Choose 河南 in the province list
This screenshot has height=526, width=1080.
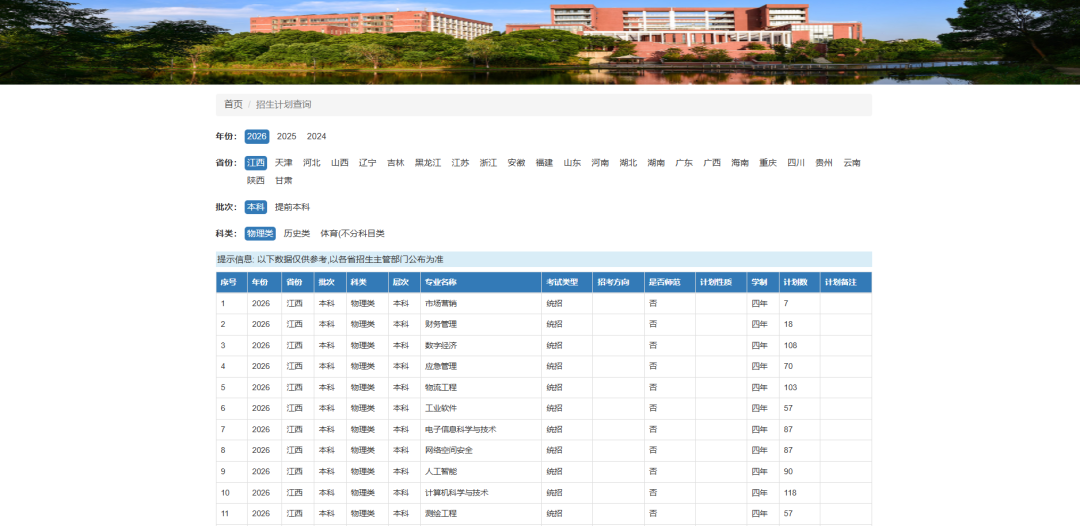pos(600,163)
